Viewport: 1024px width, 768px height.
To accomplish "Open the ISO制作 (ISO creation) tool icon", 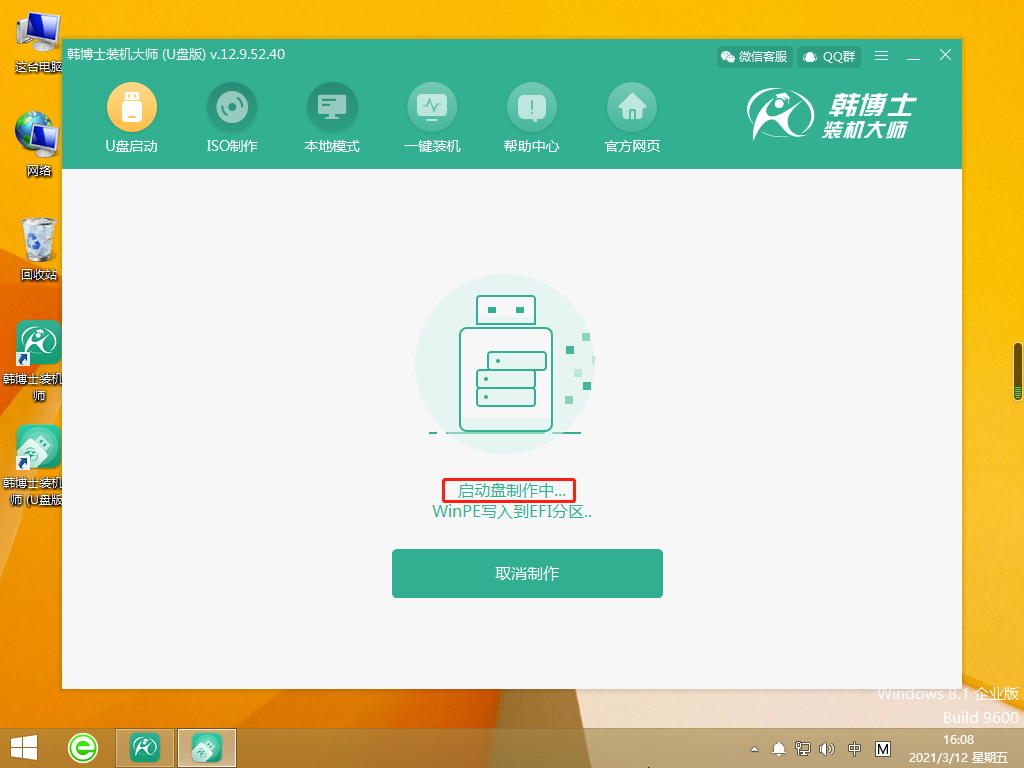I will pyautogui.click(x=231, y=108).
